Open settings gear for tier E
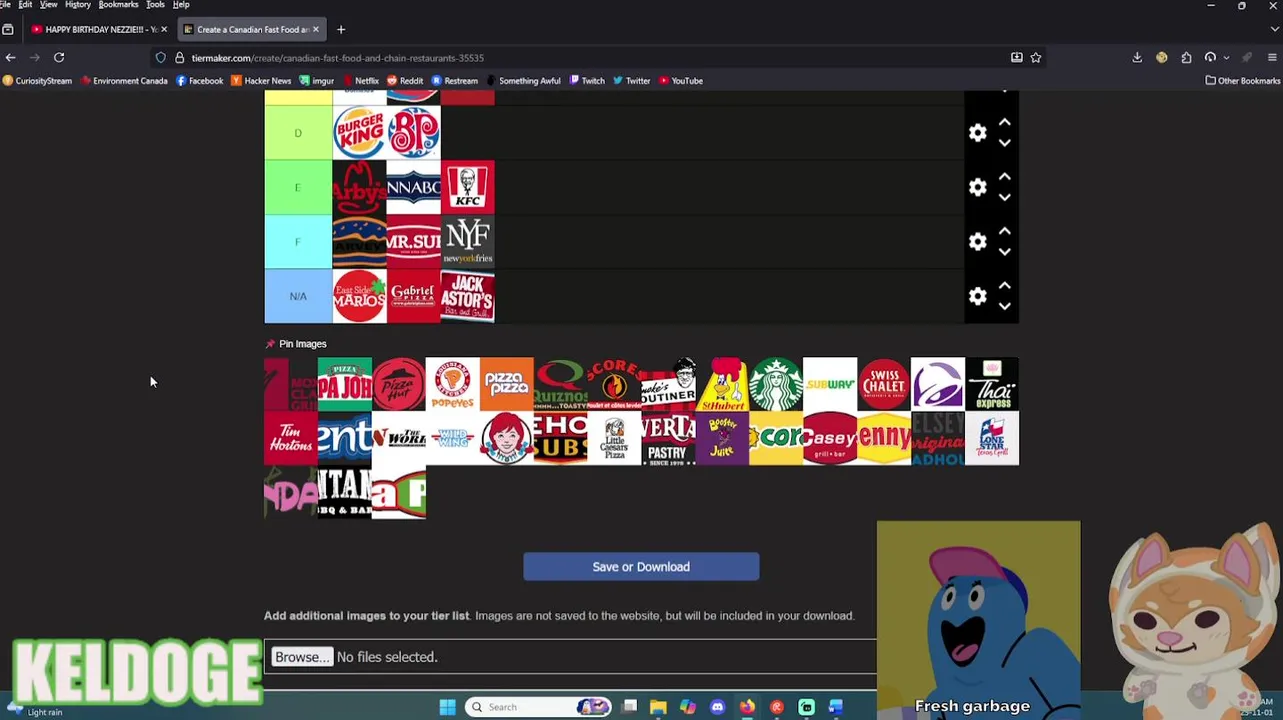The height and width of the screenshot is (720, 1283). pyautogui.click(x=977, y=187)
